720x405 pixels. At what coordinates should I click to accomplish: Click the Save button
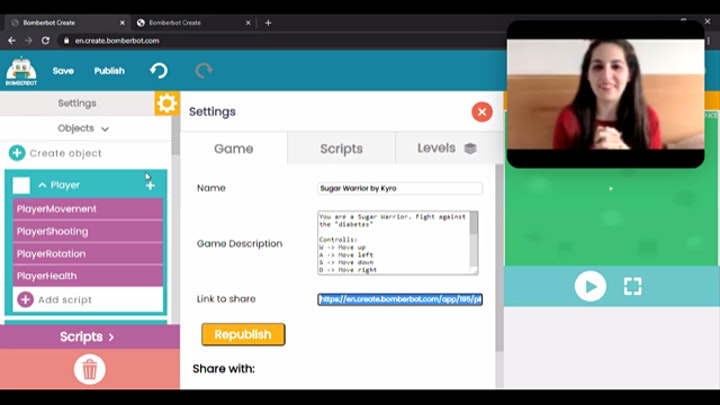pos(63,71)
